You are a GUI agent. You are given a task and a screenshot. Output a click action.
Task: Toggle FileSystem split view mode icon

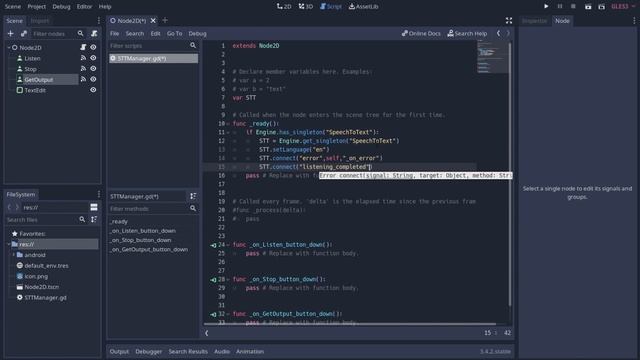[94, 207]
